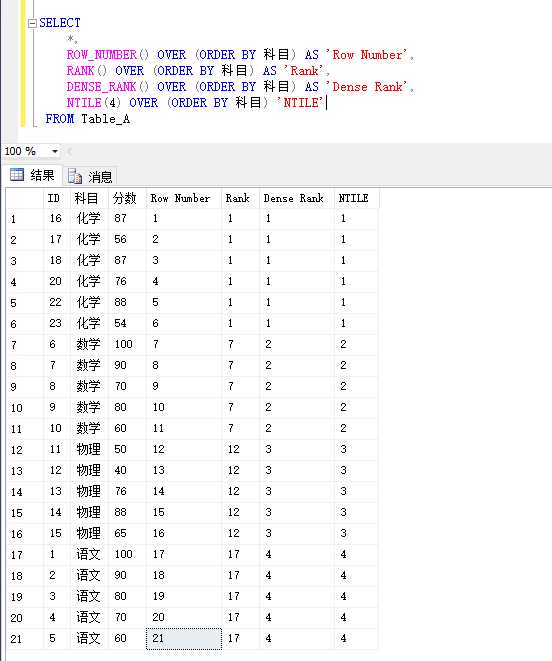Select row header 17 in the results grid
Screen dimensions: 552x661
(24, 555)
